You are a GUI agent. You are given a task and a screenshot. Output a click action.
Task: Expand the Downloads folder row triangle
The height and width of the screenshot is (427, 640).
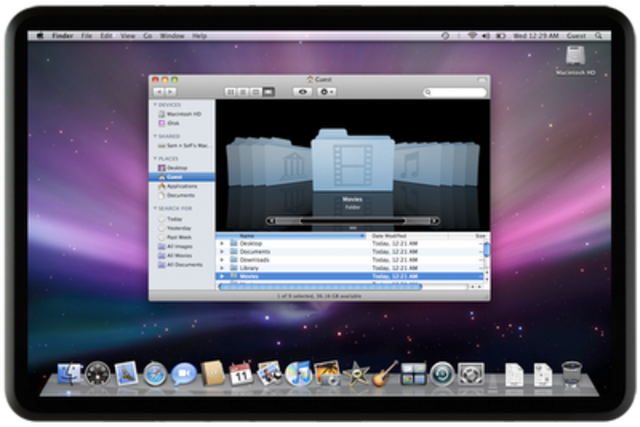pos(222,260)
